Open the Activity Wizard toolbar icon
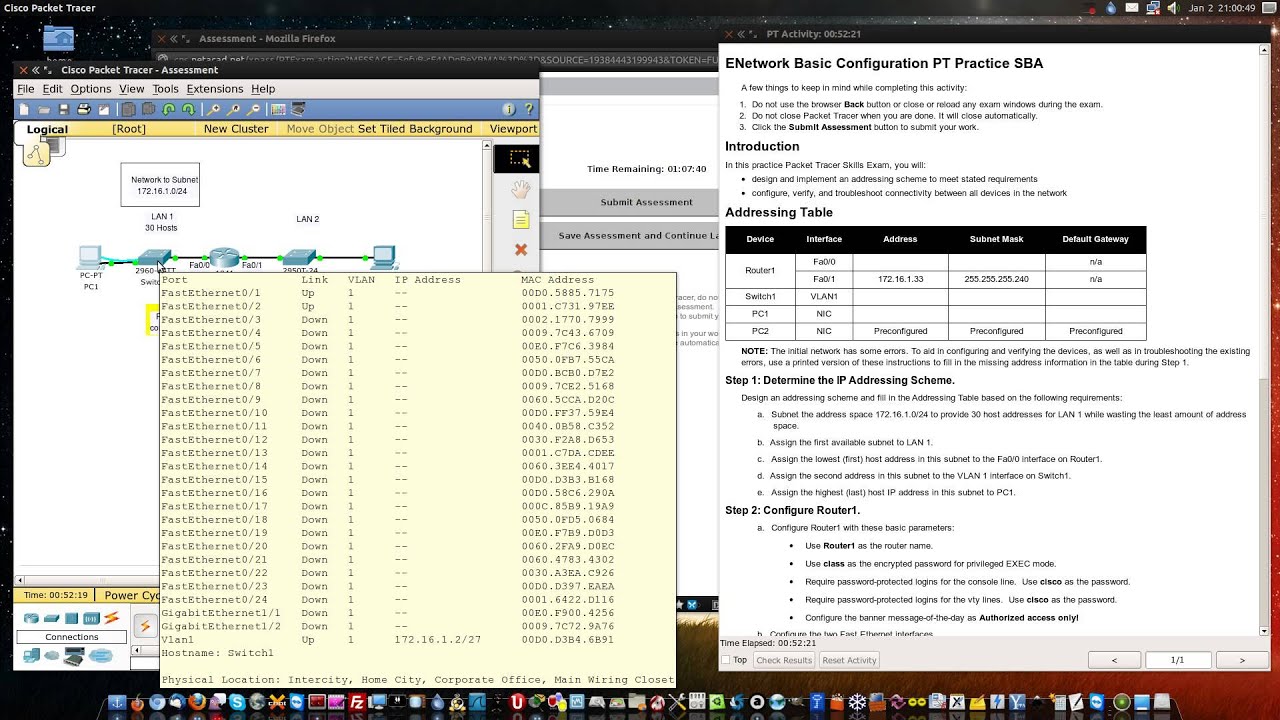 103,109
